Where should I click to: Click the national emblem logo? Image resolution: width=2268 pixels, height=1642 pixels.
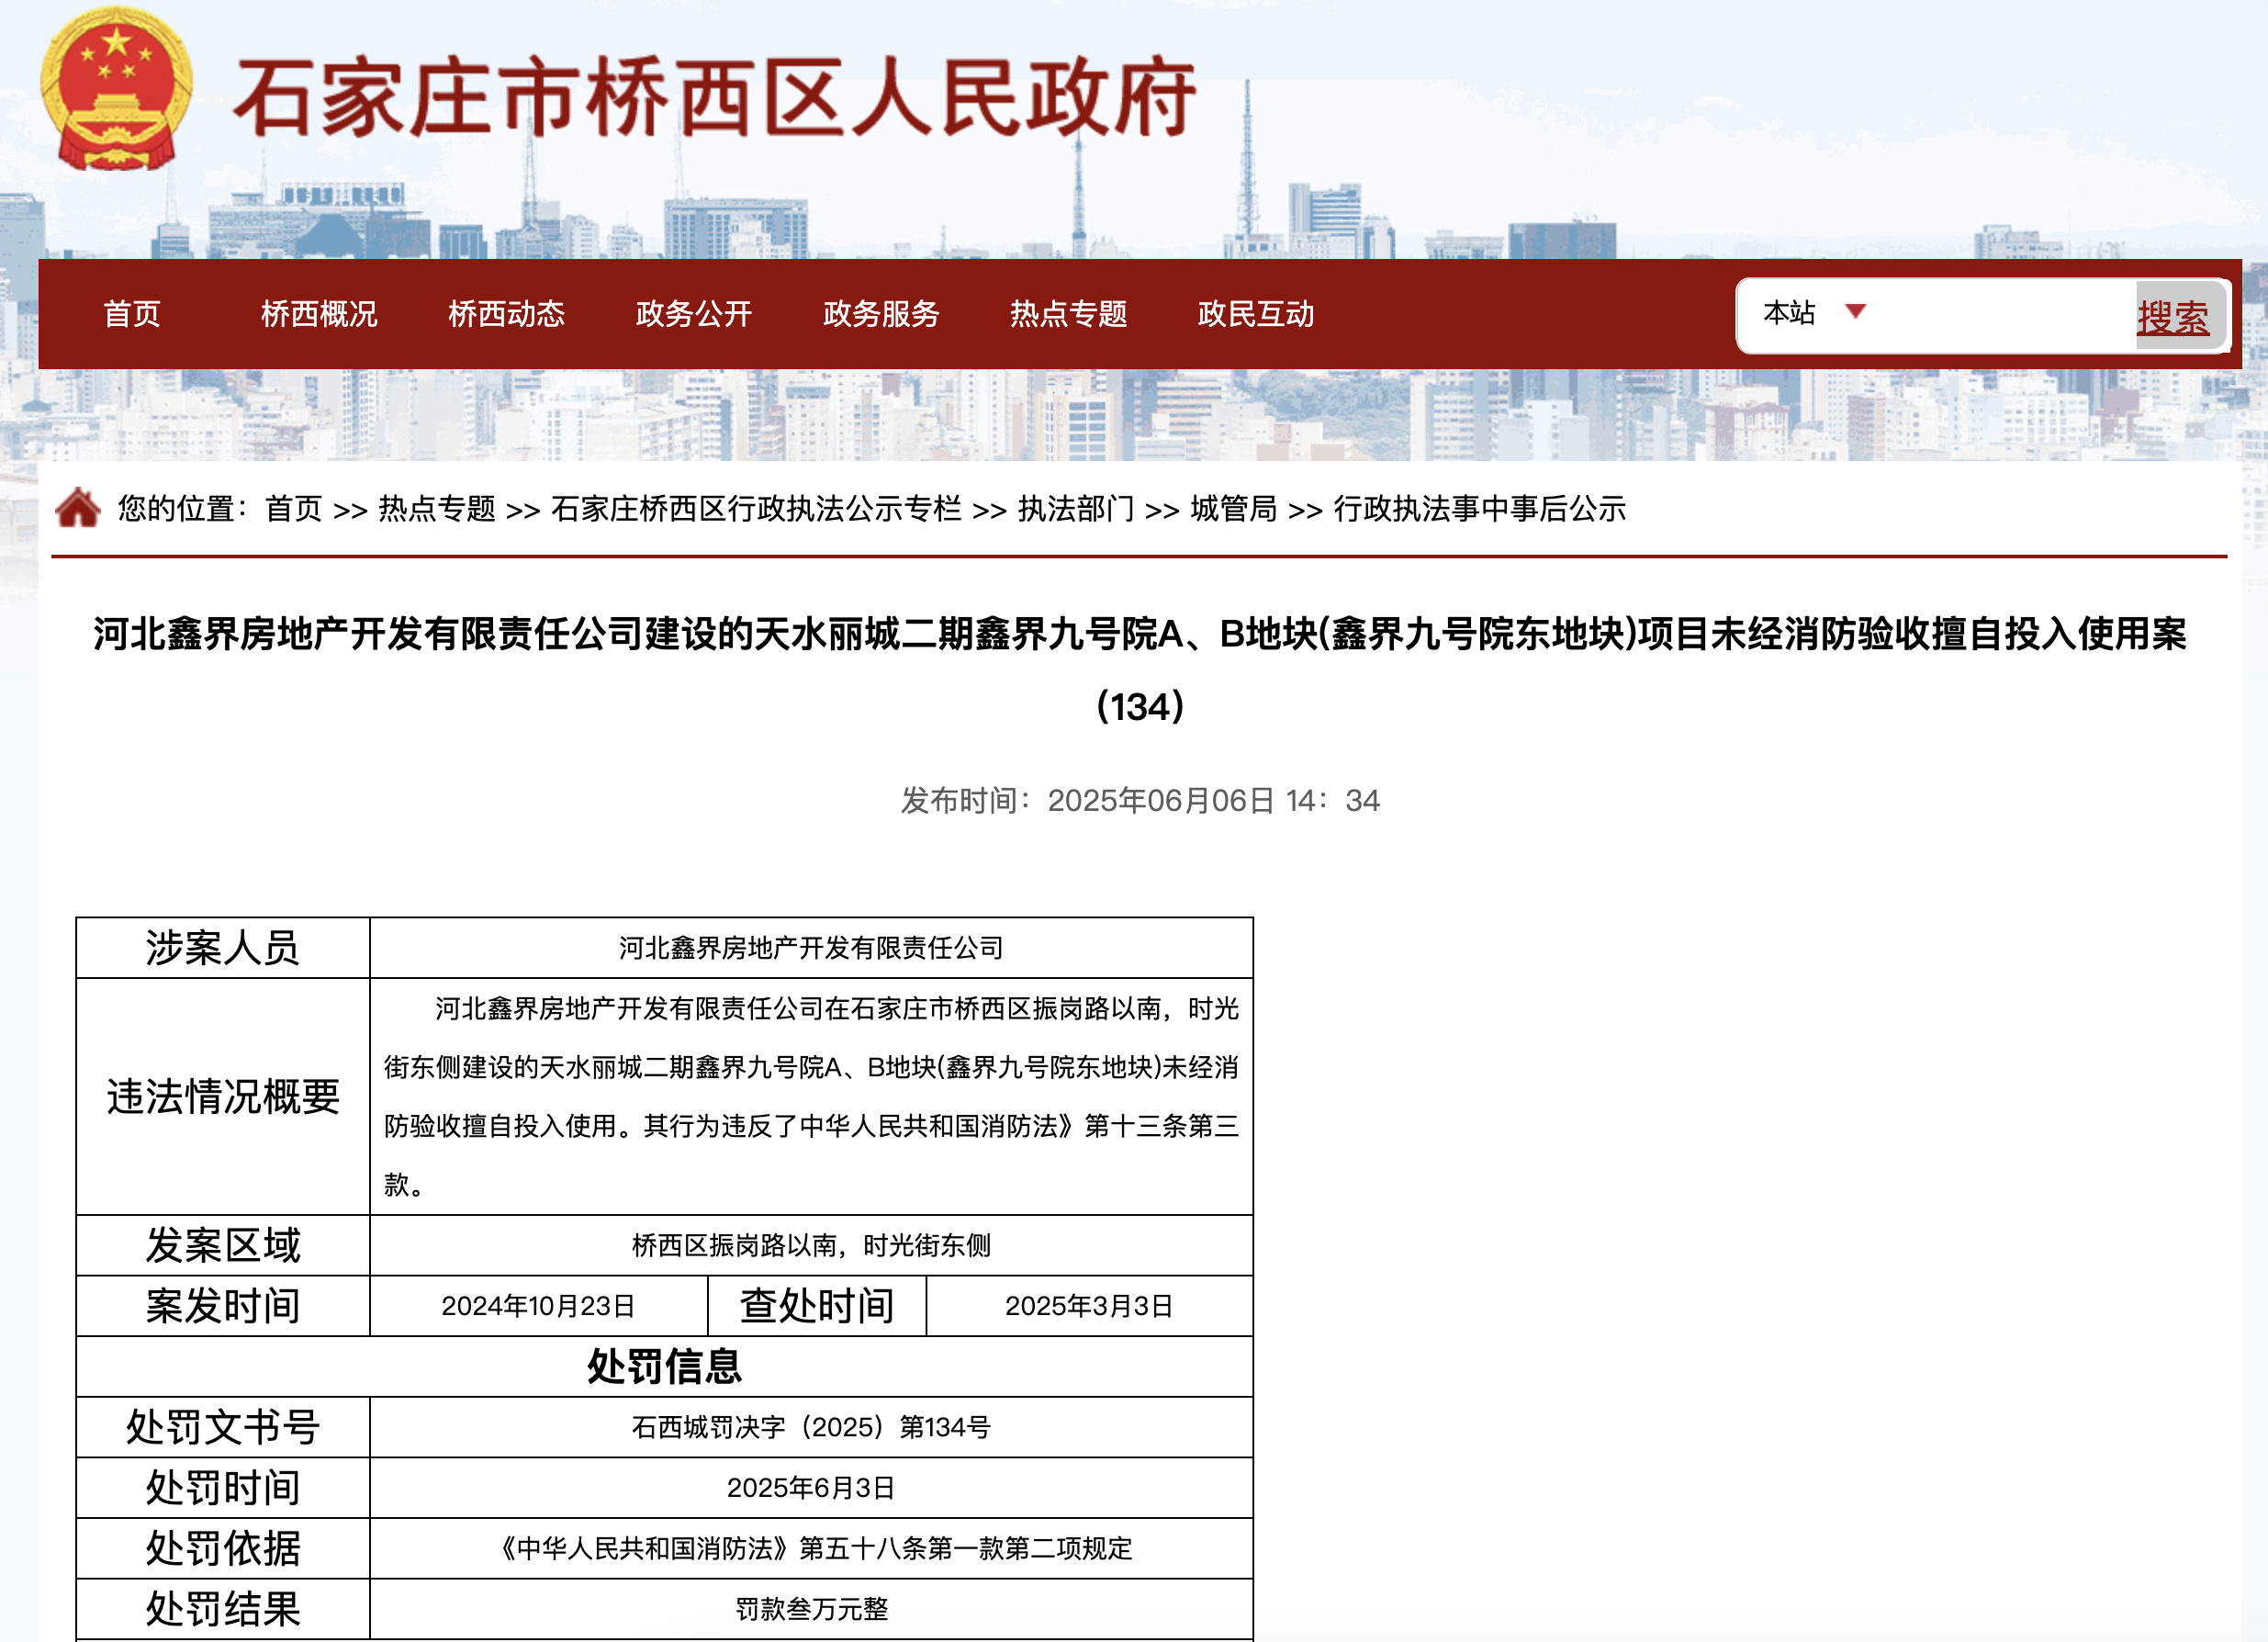pyautogui.click(x=116, y=90)
